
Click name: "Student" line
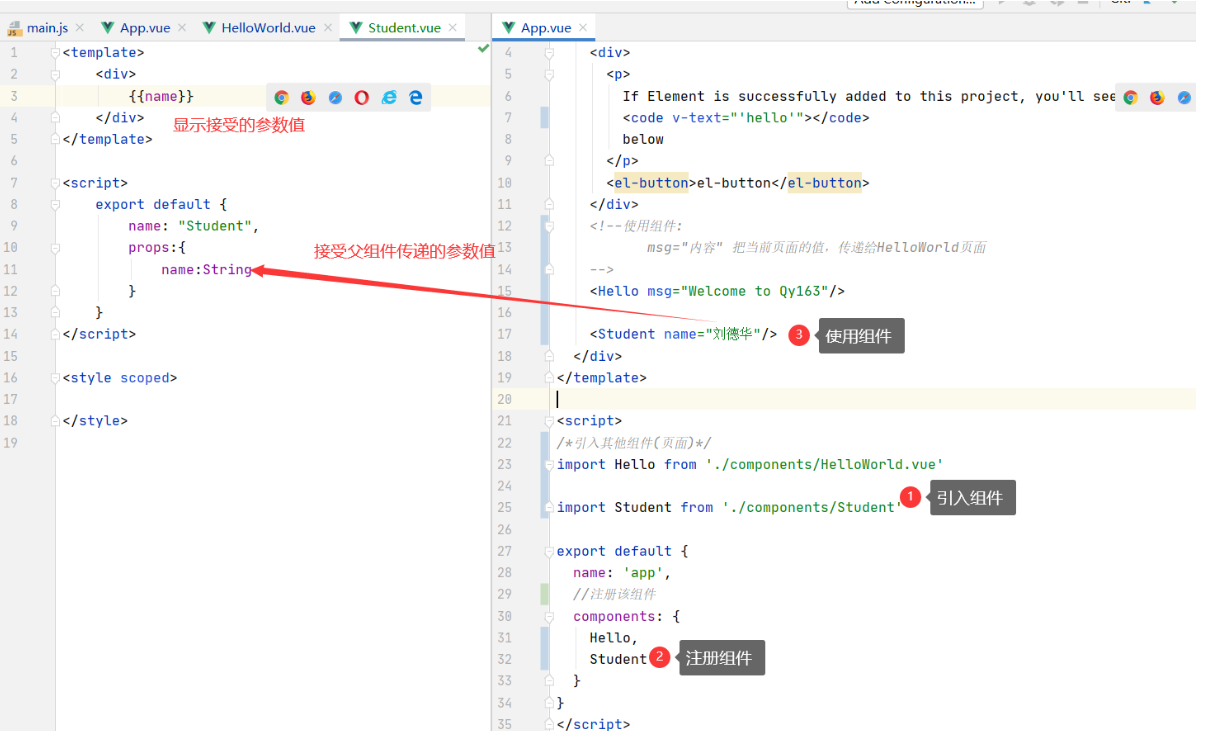click(x=194, y=226)
